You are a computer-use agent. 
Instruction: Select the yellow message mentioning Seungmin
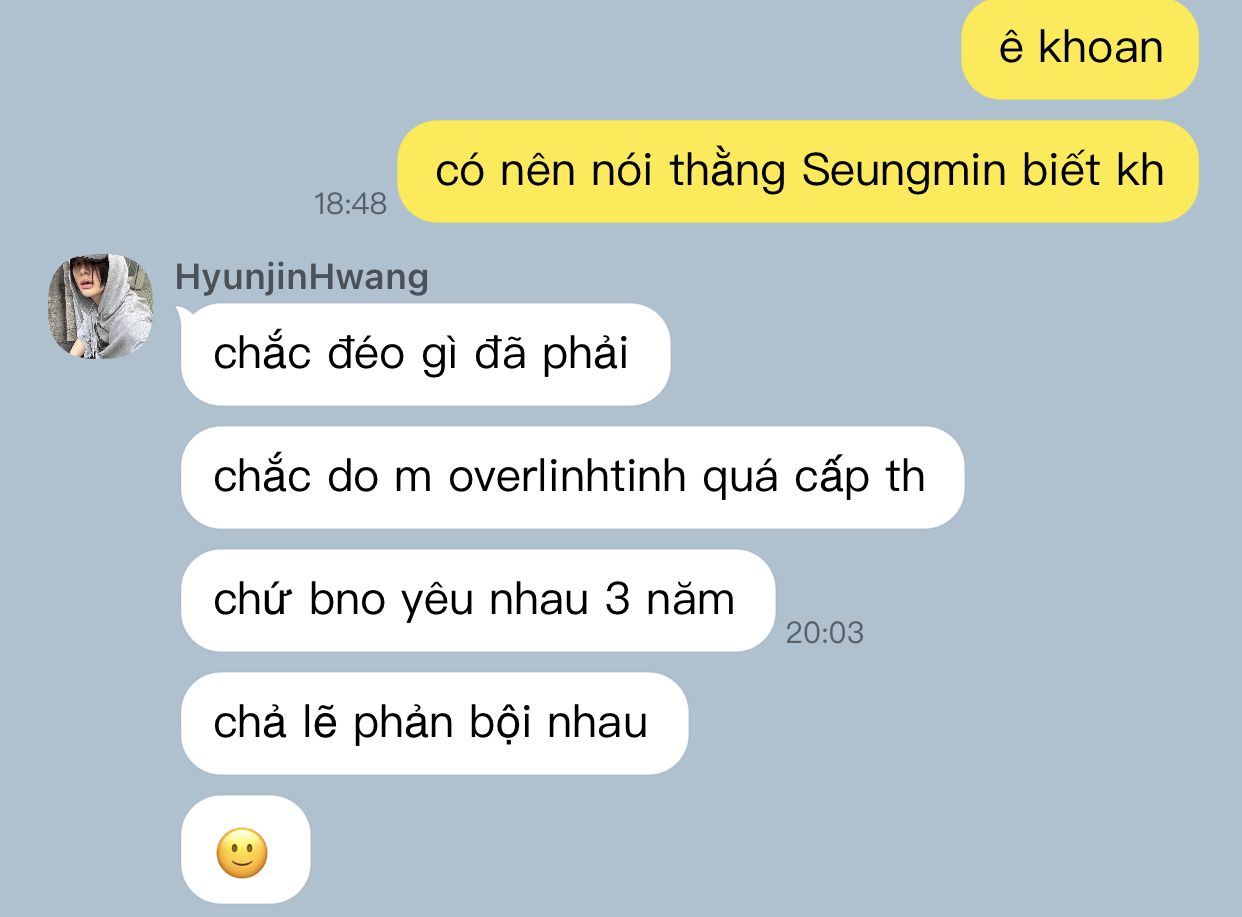pyautogui.click(x=798, y=171)
